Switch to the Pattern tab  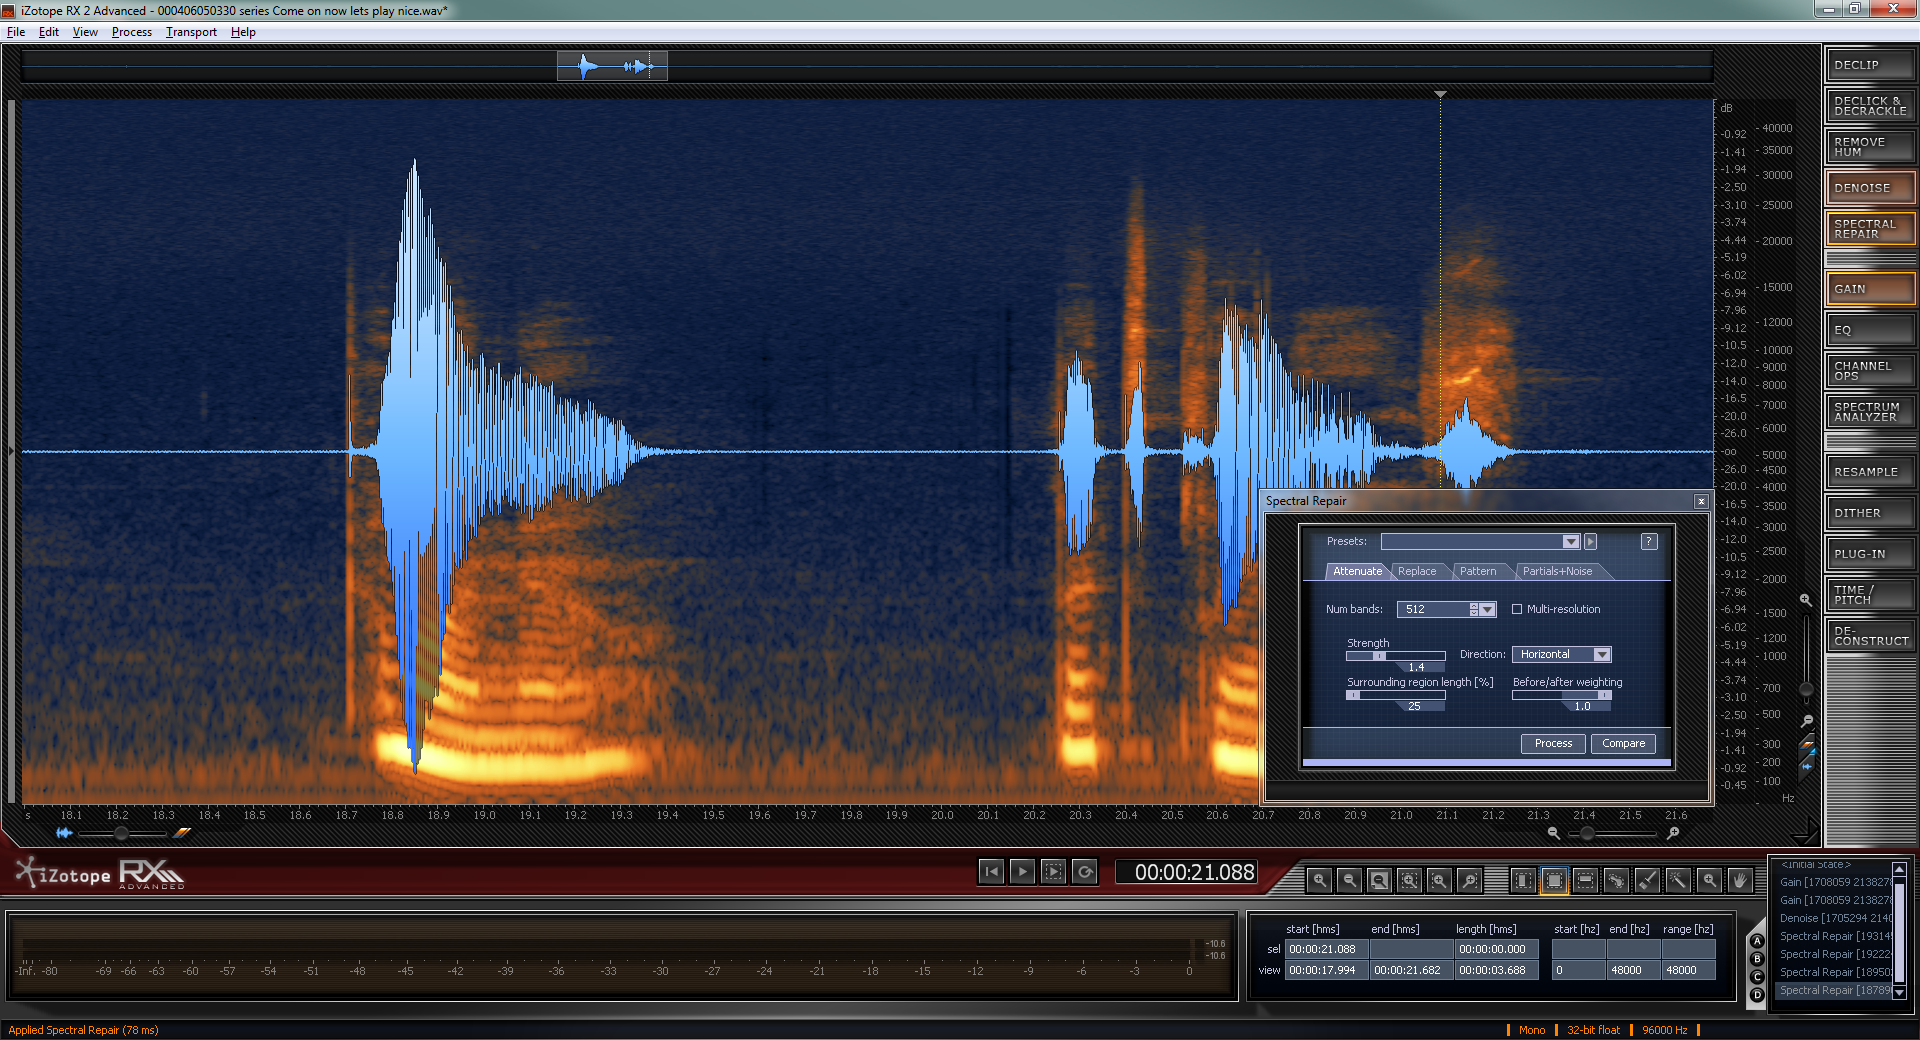click(1478, 571)
